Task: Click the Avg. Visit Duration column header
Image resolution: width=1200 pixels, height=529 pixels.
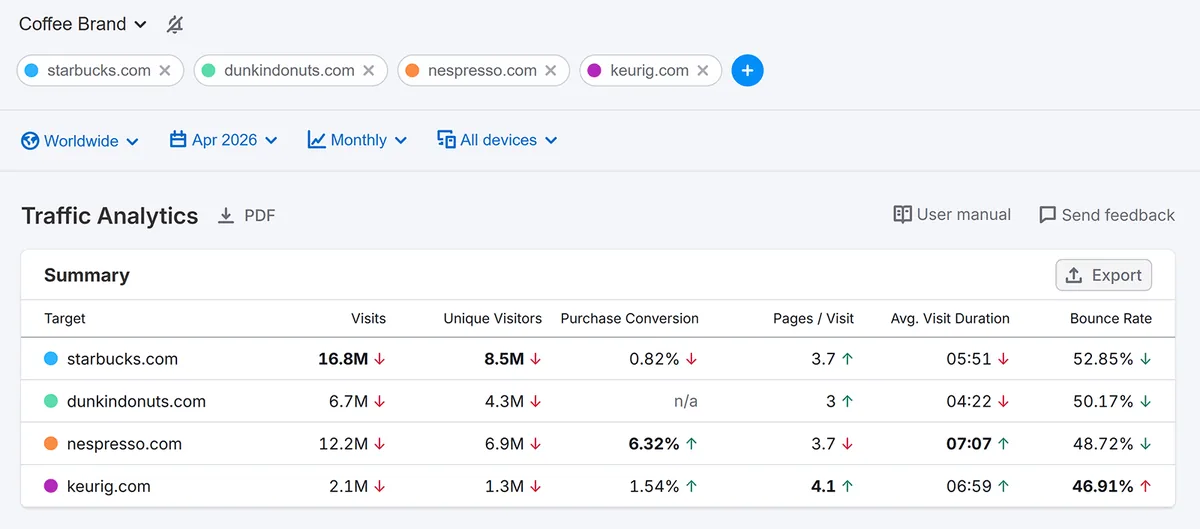Action: click(950, 319)
